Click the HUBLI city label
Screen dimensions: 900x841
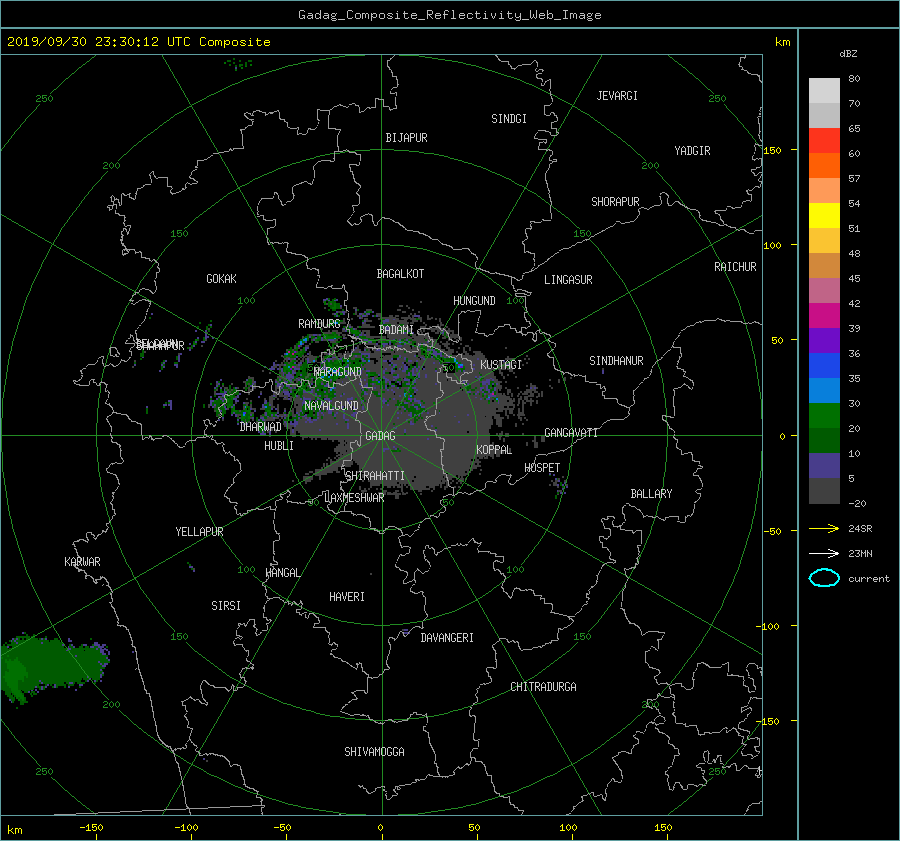(x=279, y=446)
